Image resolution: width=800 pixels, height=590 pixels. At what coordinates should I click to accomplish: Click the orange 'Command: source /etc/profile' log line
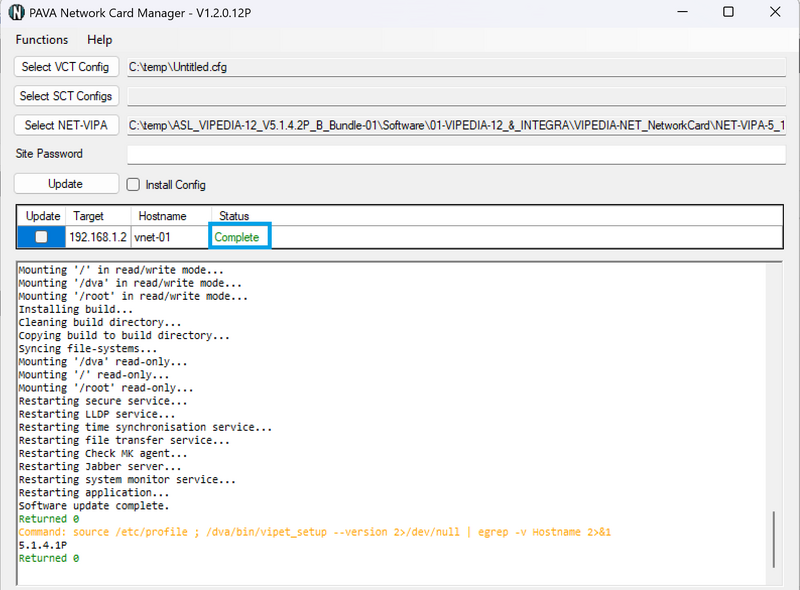(315, 532)
